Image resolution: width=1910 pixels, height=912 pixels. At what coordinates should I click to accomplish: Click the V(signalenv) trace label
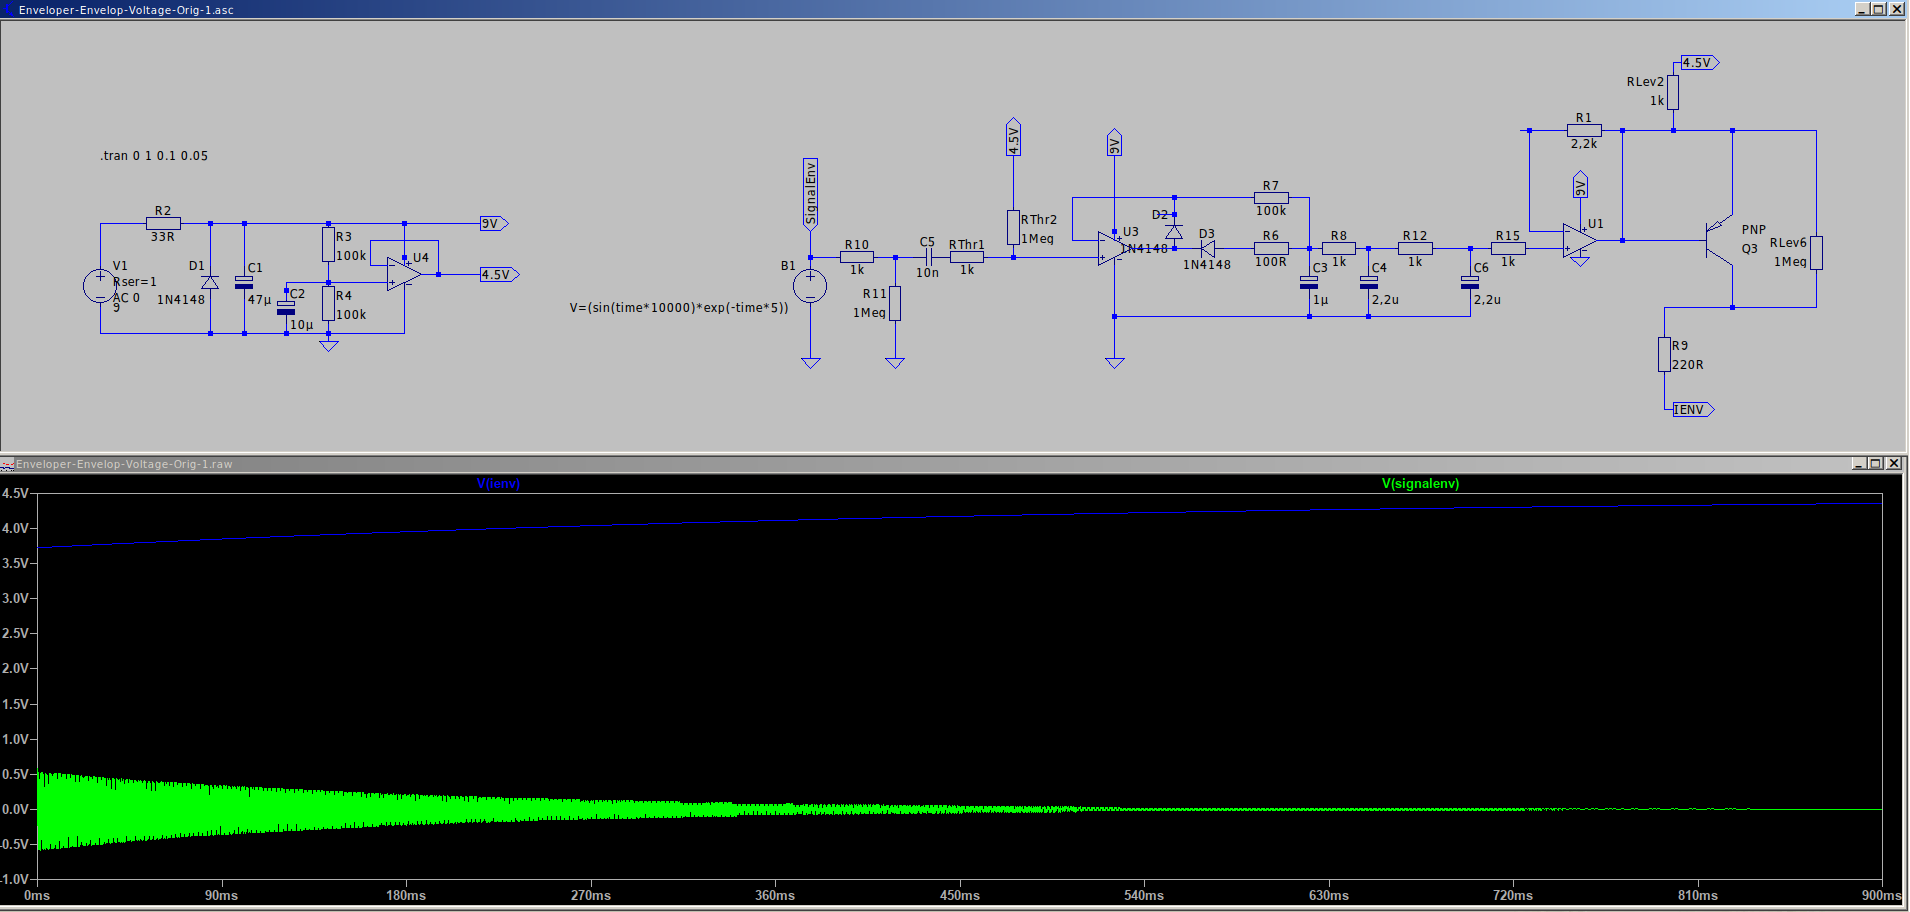(x=1420, y=484)
